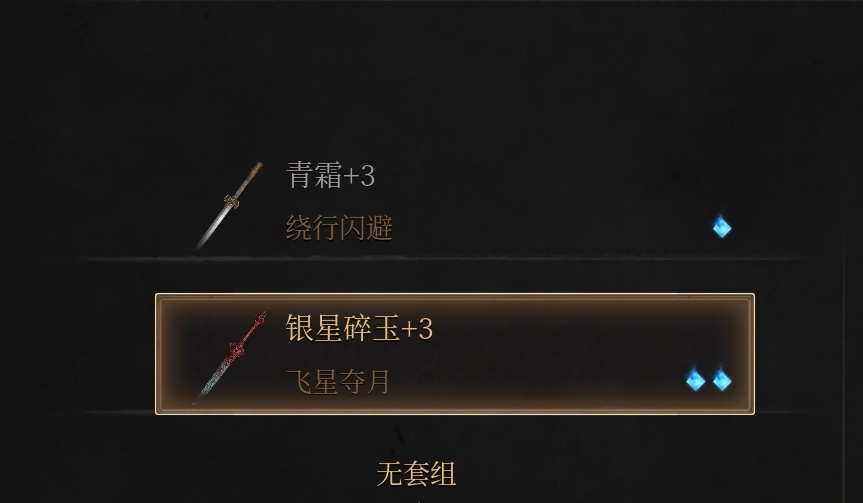Choose the 银星碎玉+3 weapon name
863x503 pixels.
point(359,329)
